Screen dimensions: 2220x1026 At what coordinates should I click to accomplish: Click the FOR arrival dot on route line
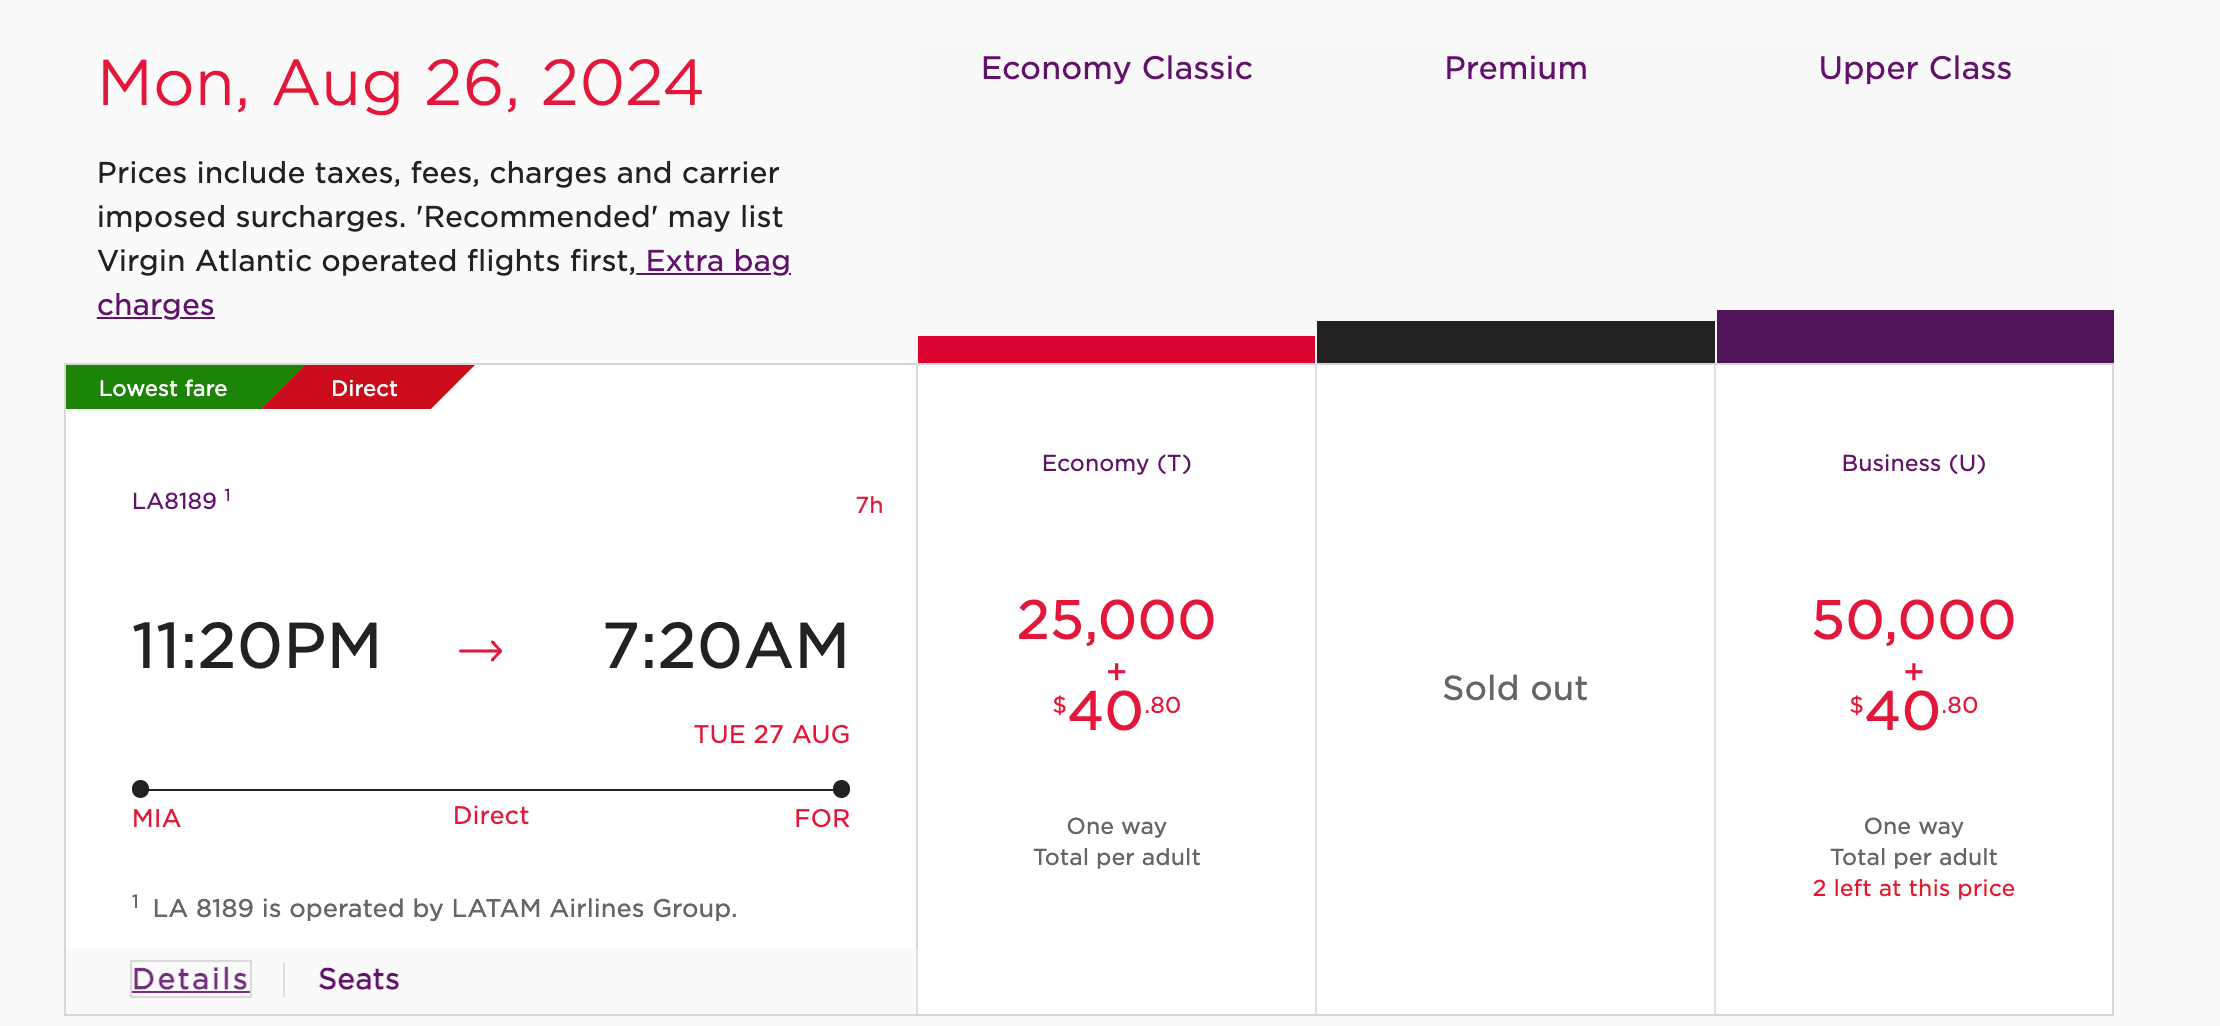841,789
